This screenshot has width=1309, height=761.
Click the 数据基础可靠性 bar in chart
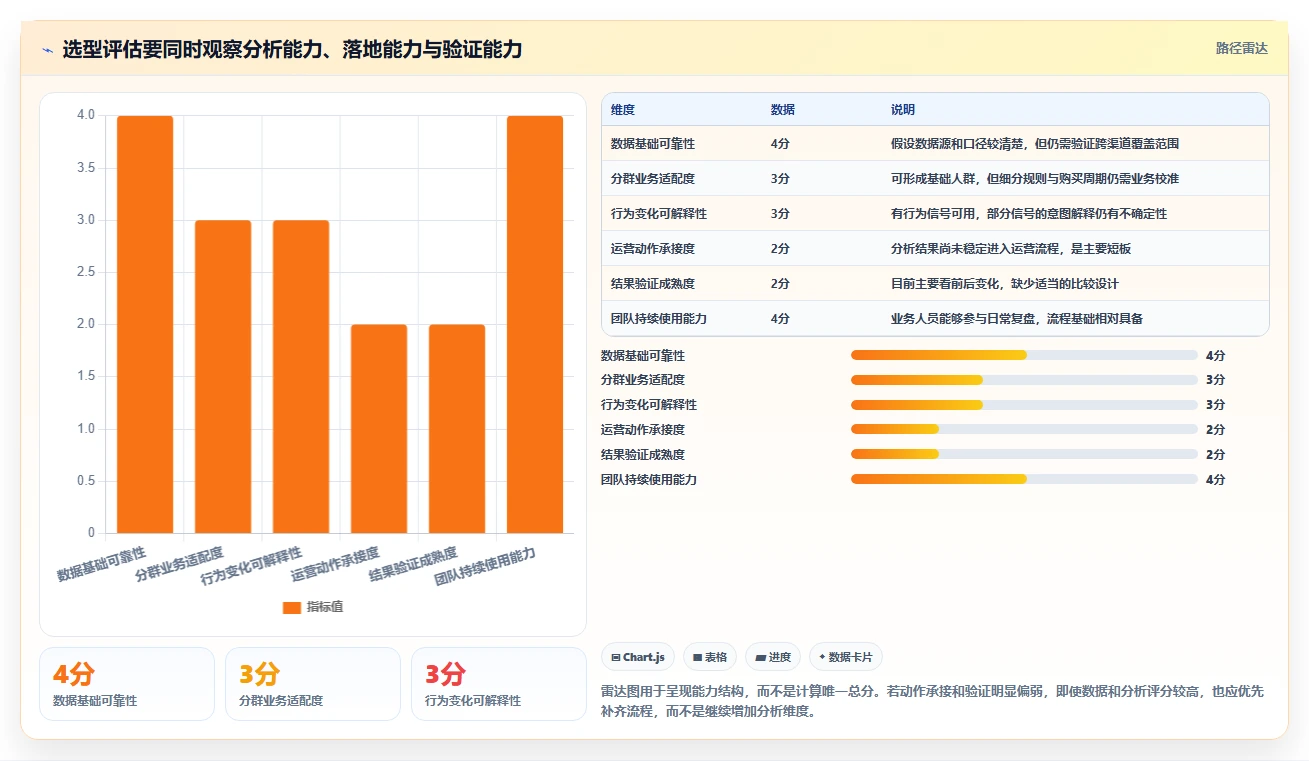pos(145,324)
